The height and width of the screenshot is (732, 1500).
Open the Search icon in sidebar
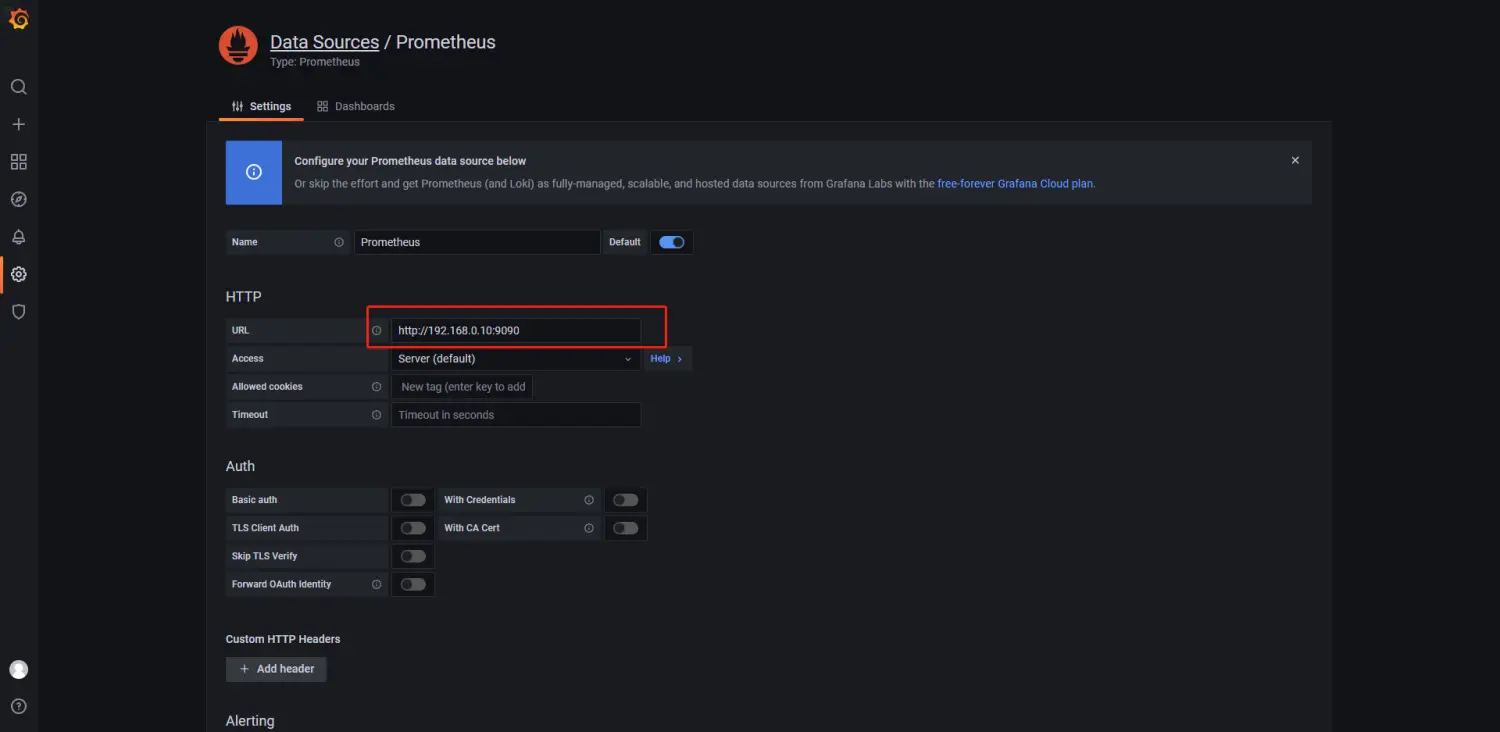point(18,87)
